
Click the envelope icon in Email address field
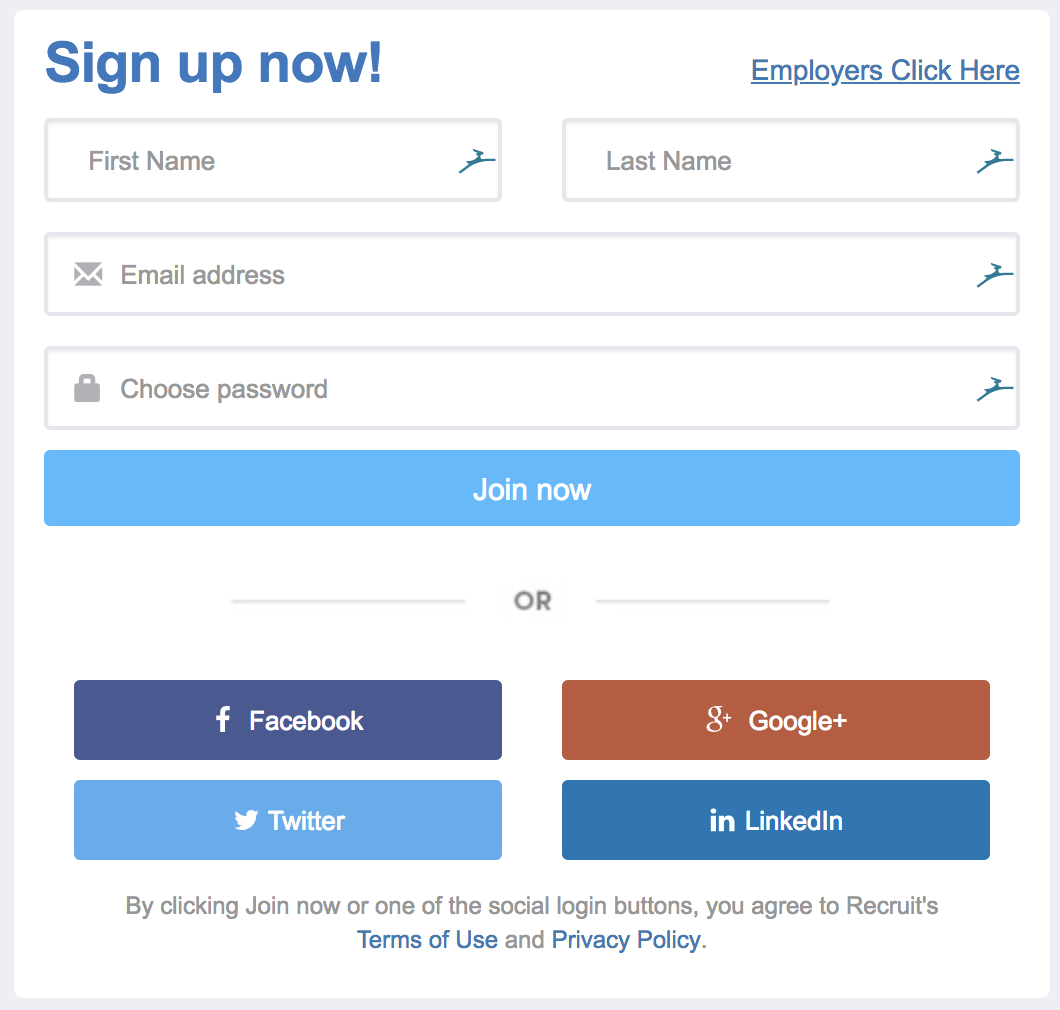point(88,274)
